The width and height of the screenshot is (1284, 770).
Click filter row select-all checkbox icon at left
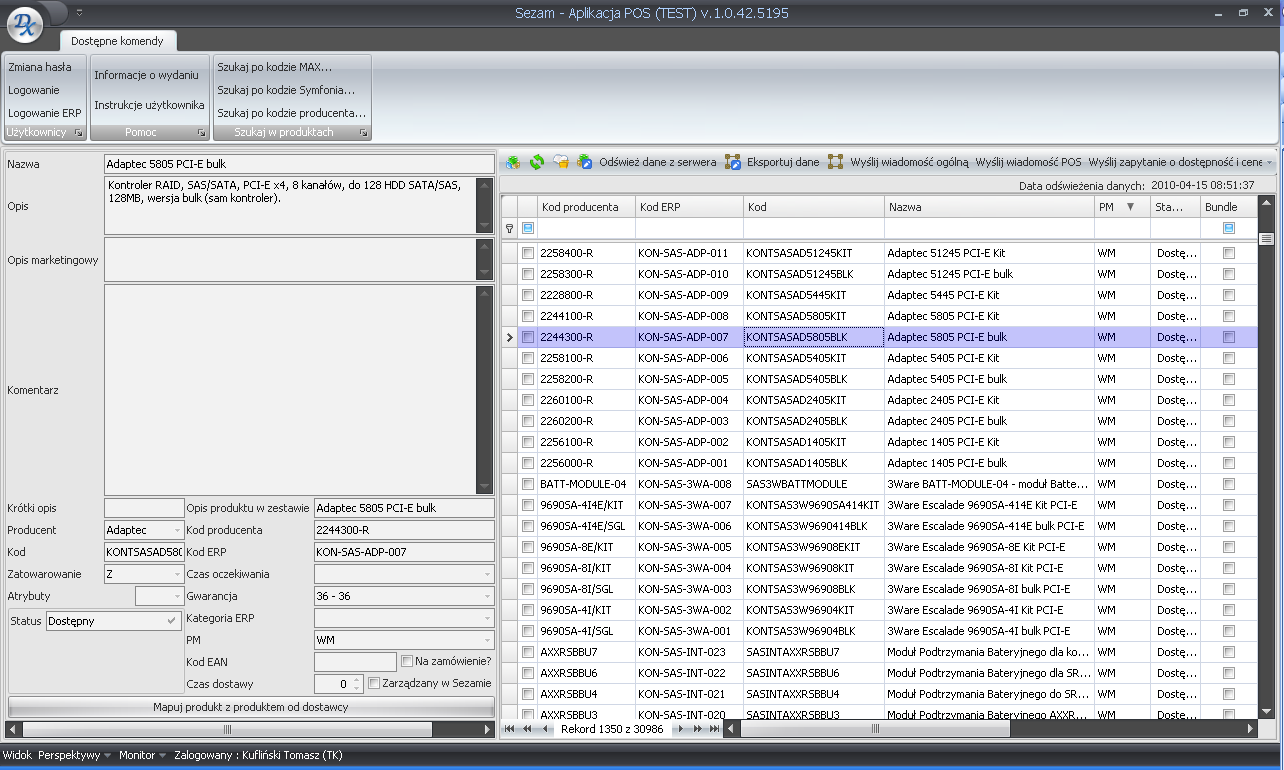(527, 229)
